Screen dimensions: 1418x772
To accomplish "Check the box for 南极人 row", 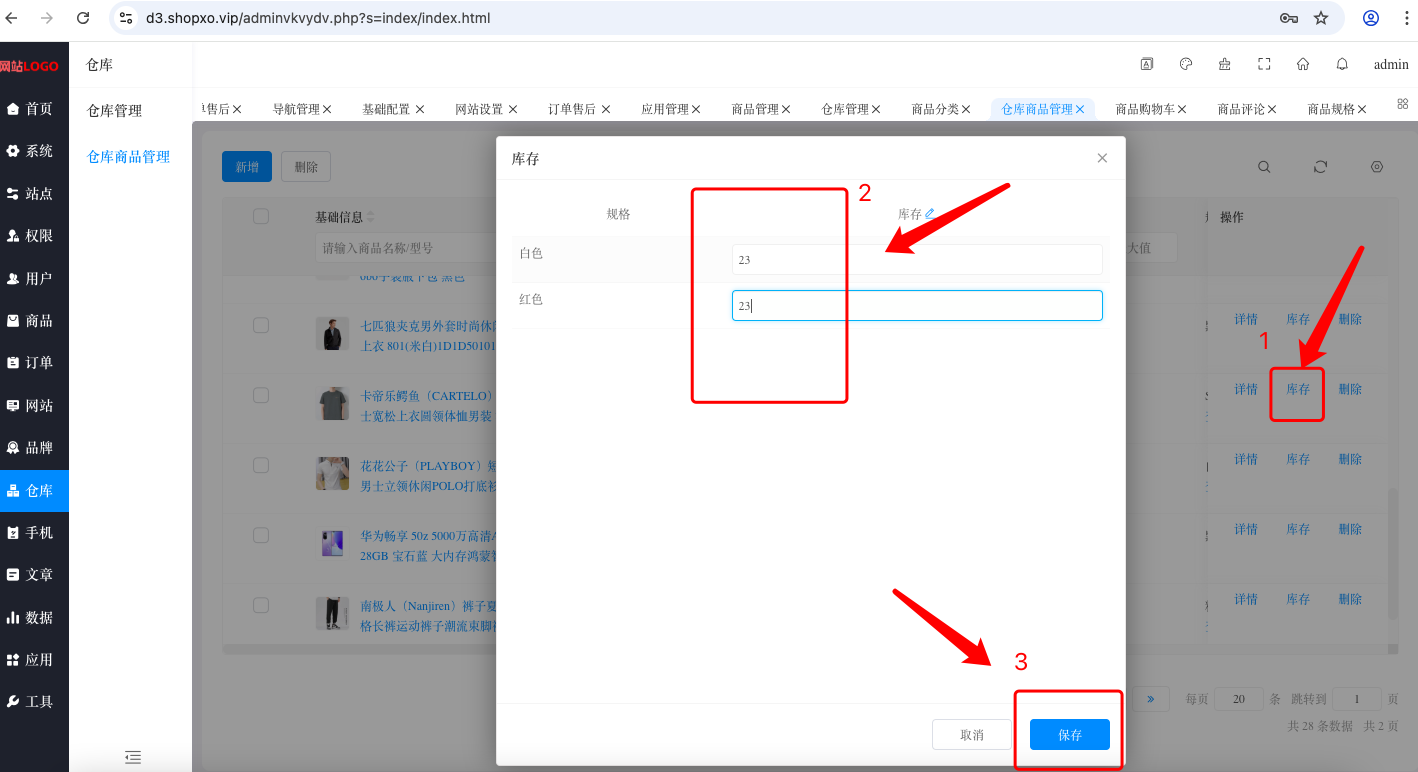I will pyautogui.click(x=261, y=605).
